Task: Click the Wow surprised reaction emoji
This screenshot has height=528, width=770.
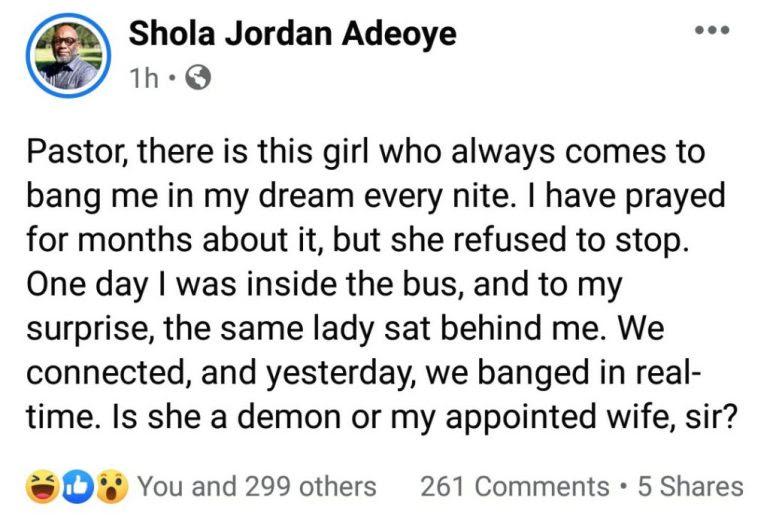Action: [112, 487]
